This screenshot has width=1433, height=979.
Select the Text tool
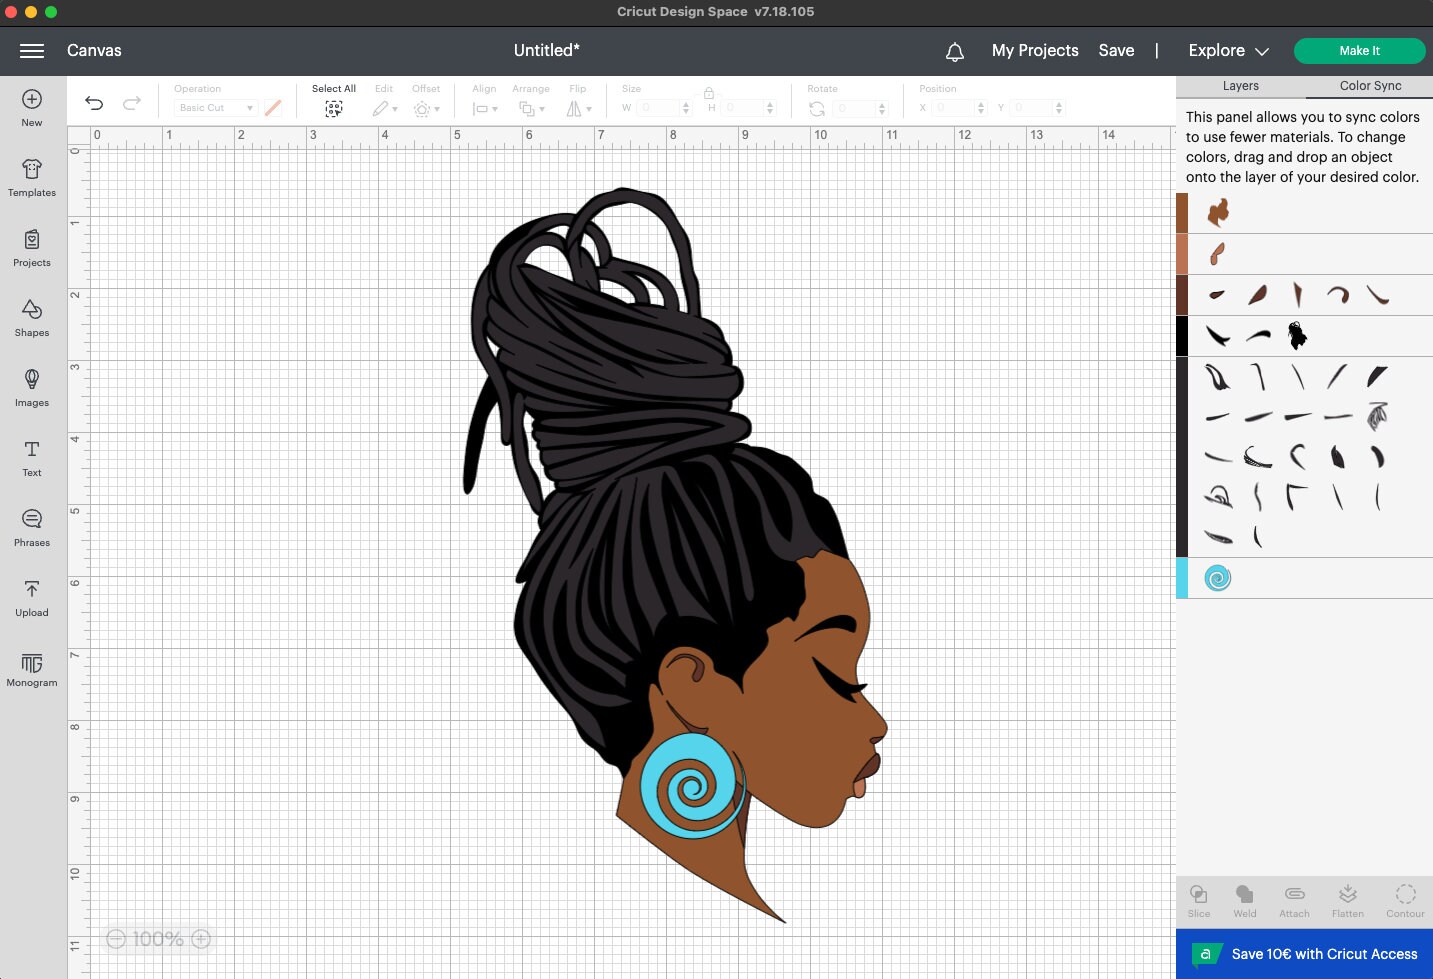coord(31,458)
